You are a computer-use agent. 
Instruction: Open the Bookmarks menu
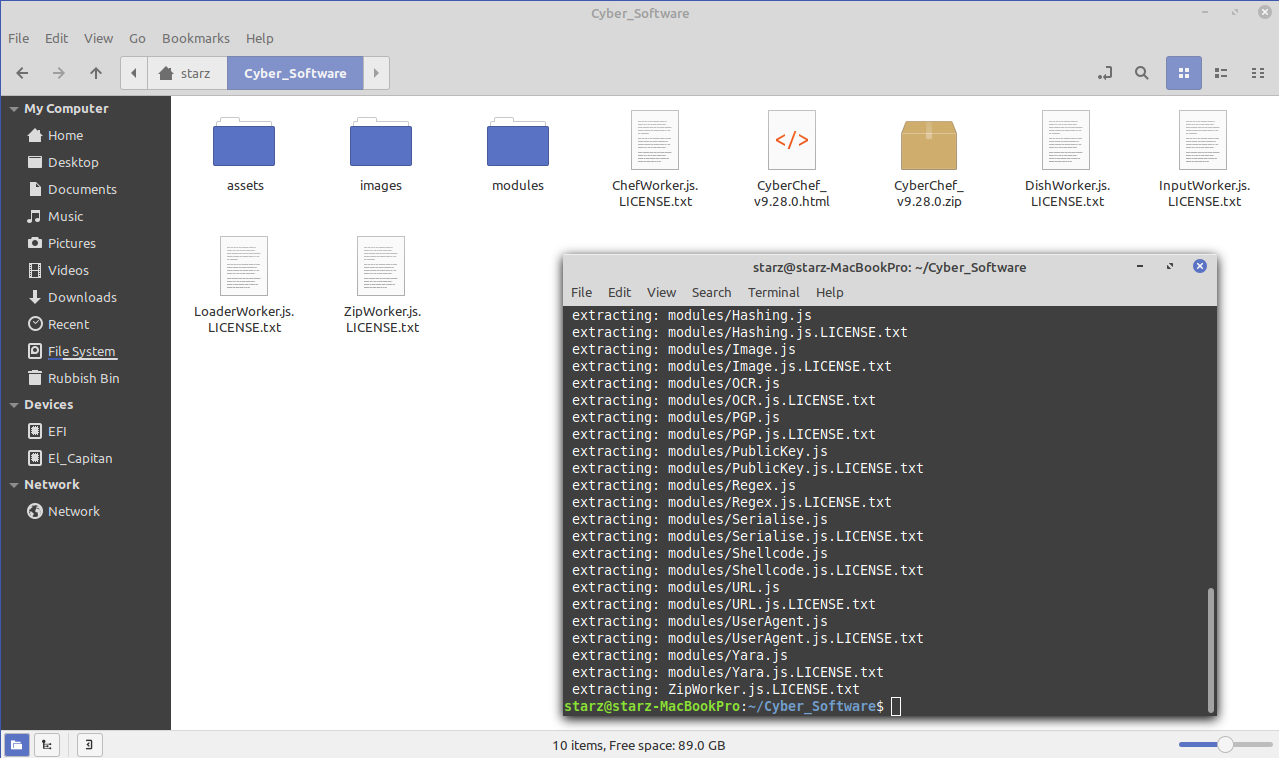coord(195,38)
